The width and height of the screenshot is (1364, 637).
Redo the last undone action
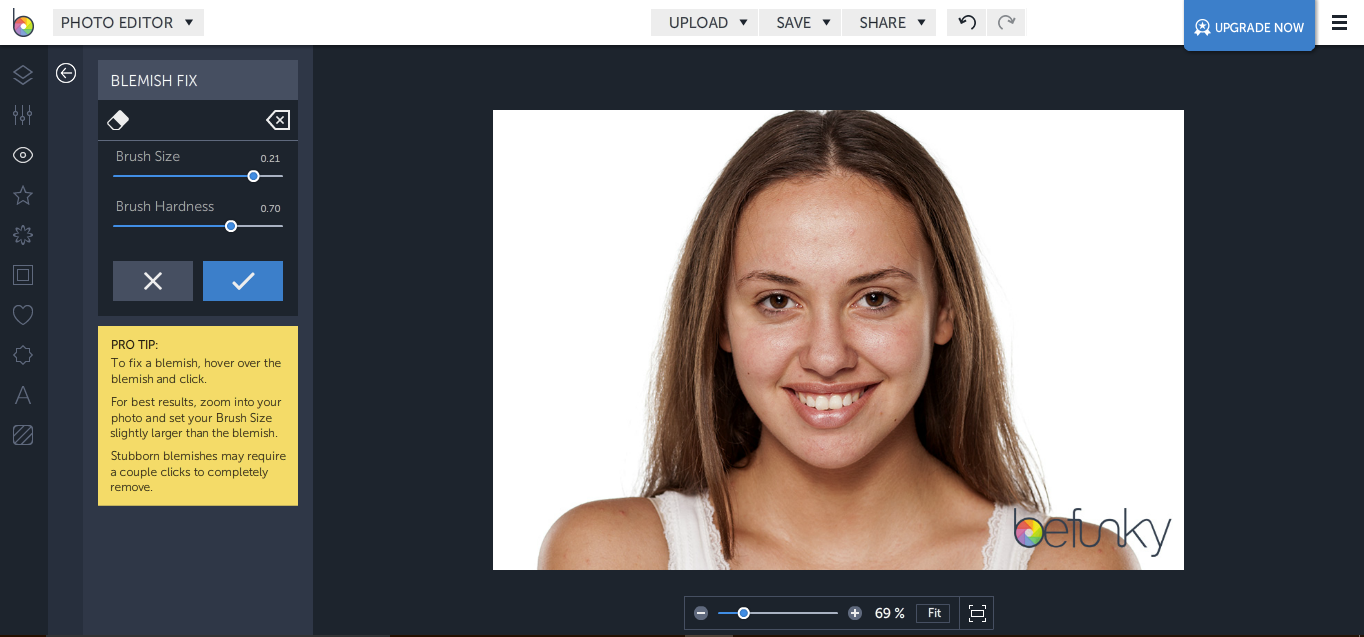(x=1006, y=22)
